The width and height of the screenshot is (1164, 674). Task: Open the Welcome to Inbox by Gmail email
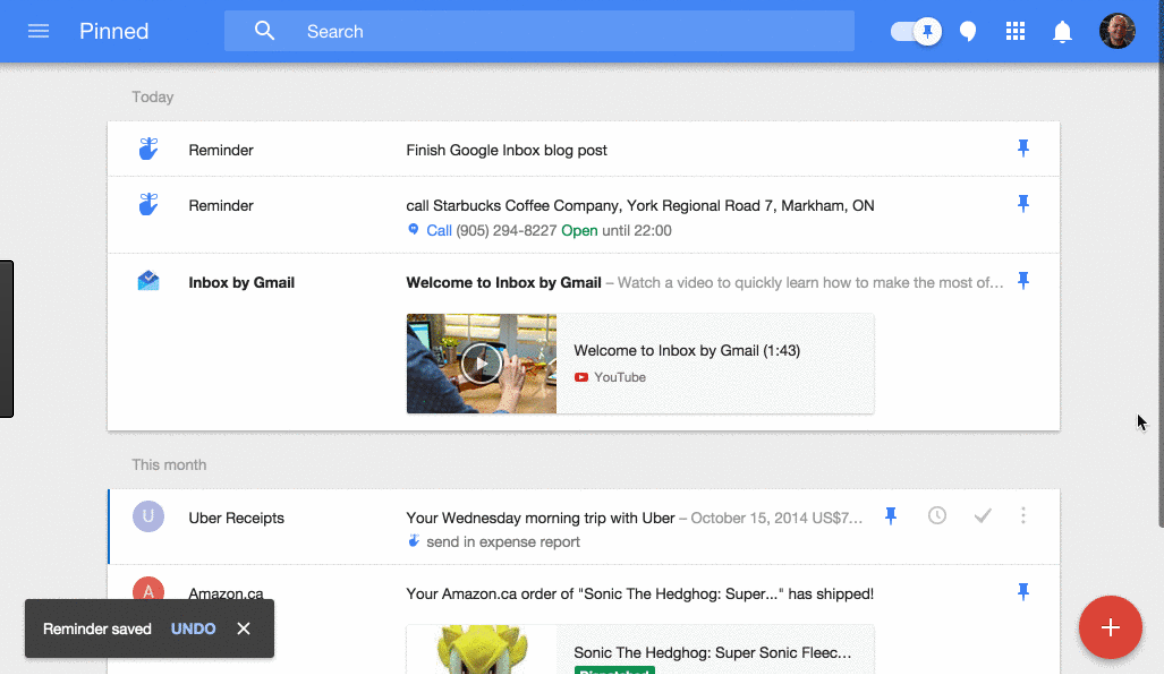click(x=583, y=342)
